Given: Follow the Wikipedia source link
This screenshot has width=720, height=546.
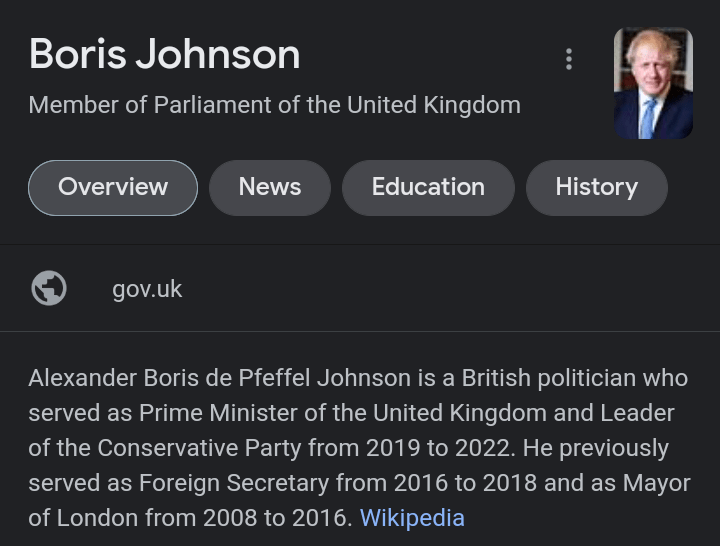Looking at the screenshot, I should 412,518.
